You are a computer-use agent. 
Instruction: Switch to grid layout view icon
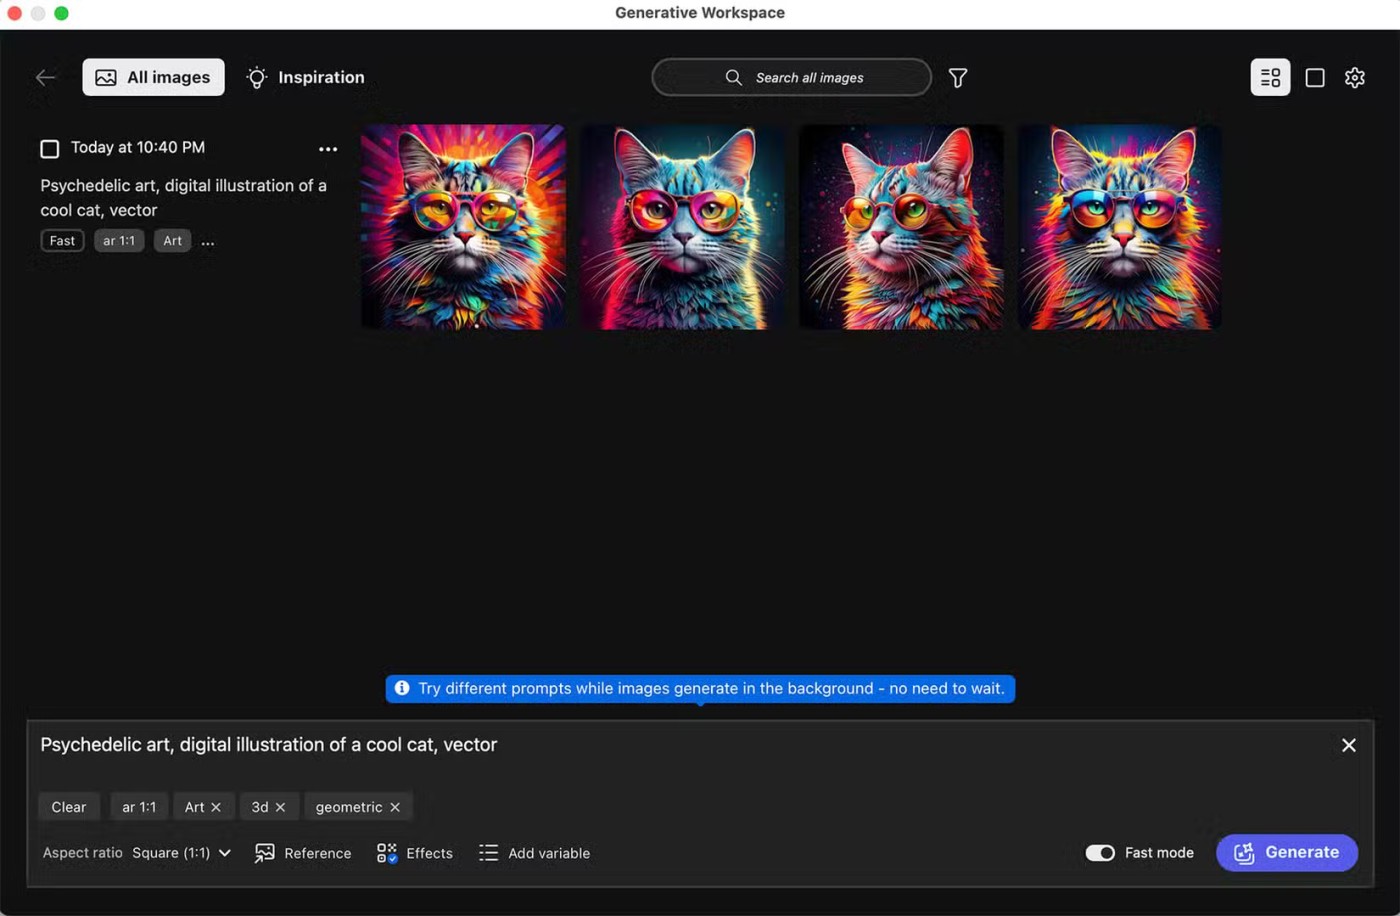point(1270,78)
